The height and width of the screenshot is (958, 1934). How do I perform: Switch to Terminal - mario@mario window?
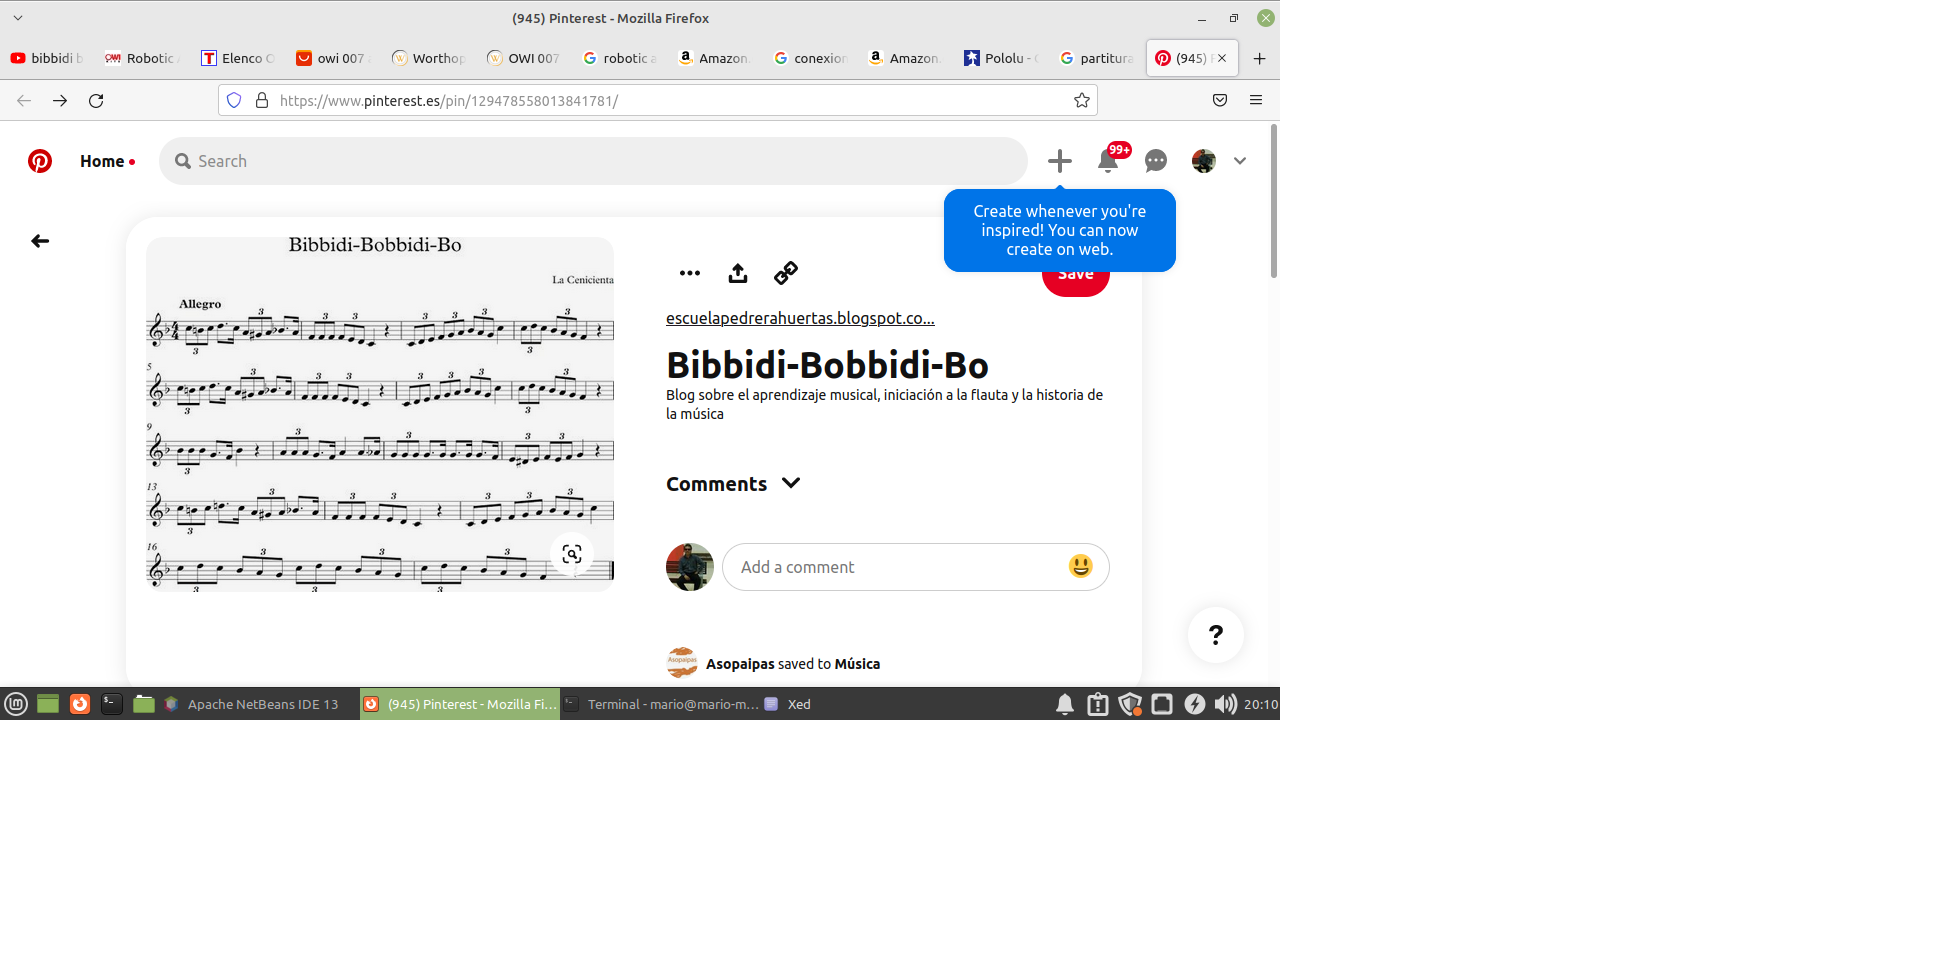point(660,704)
